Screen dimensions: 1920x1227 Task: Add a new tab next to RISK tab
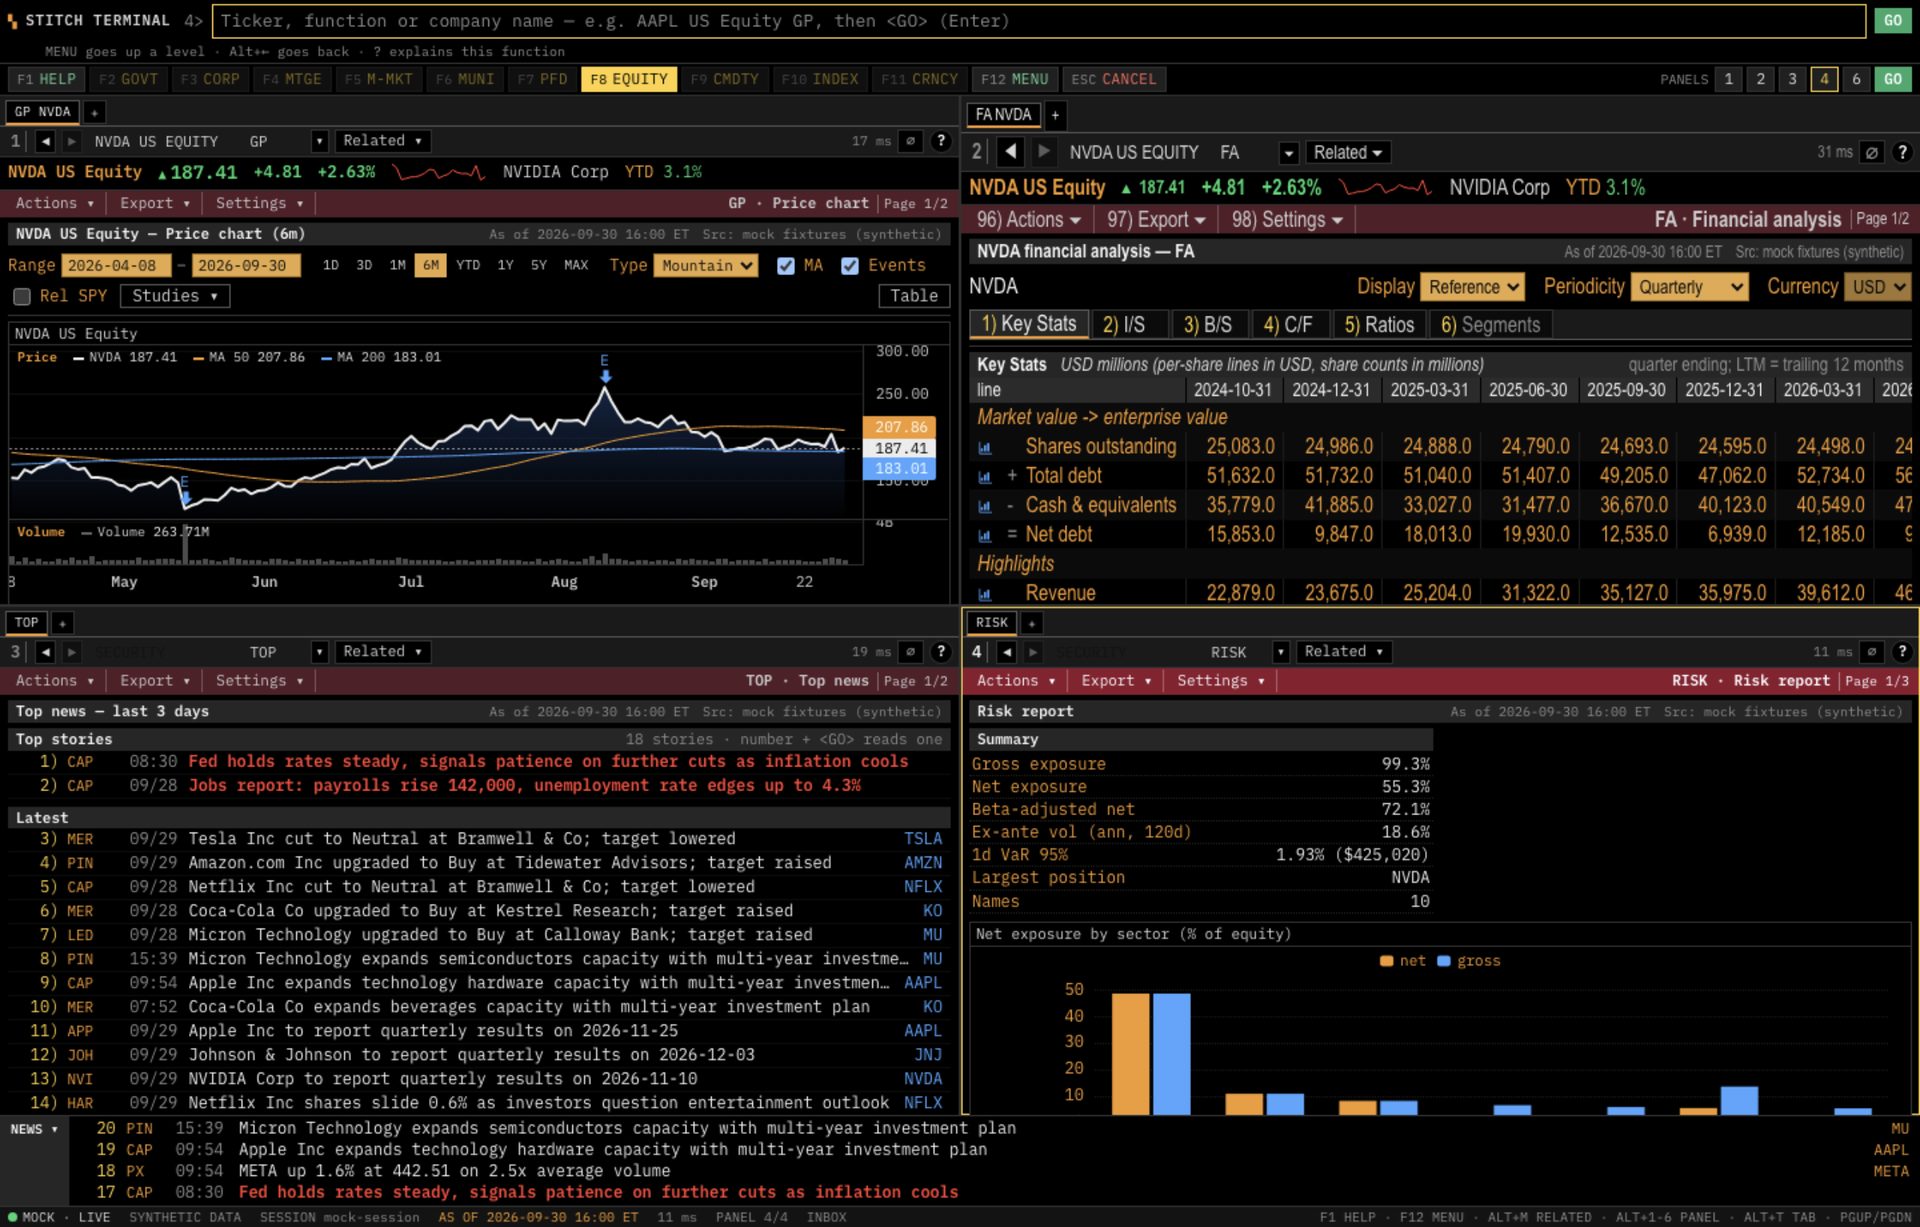point(1031,623)
